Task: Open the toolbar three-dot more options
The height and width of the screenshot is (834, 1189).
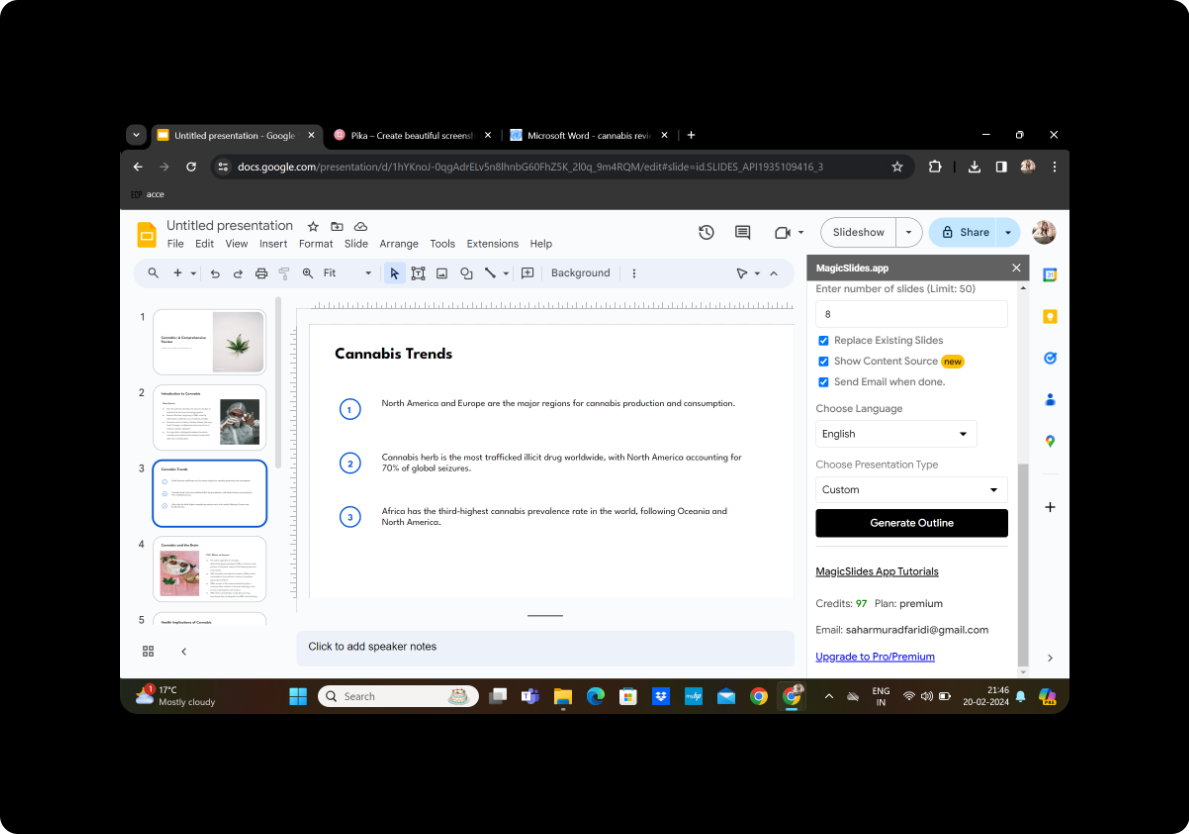Action: 634,273
